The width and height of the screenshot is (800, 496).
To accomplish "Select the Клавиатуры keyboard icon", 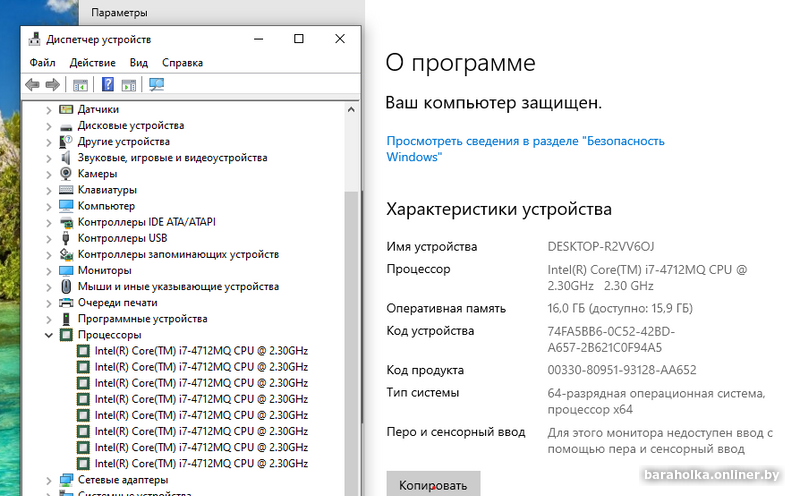I will 66,190.
